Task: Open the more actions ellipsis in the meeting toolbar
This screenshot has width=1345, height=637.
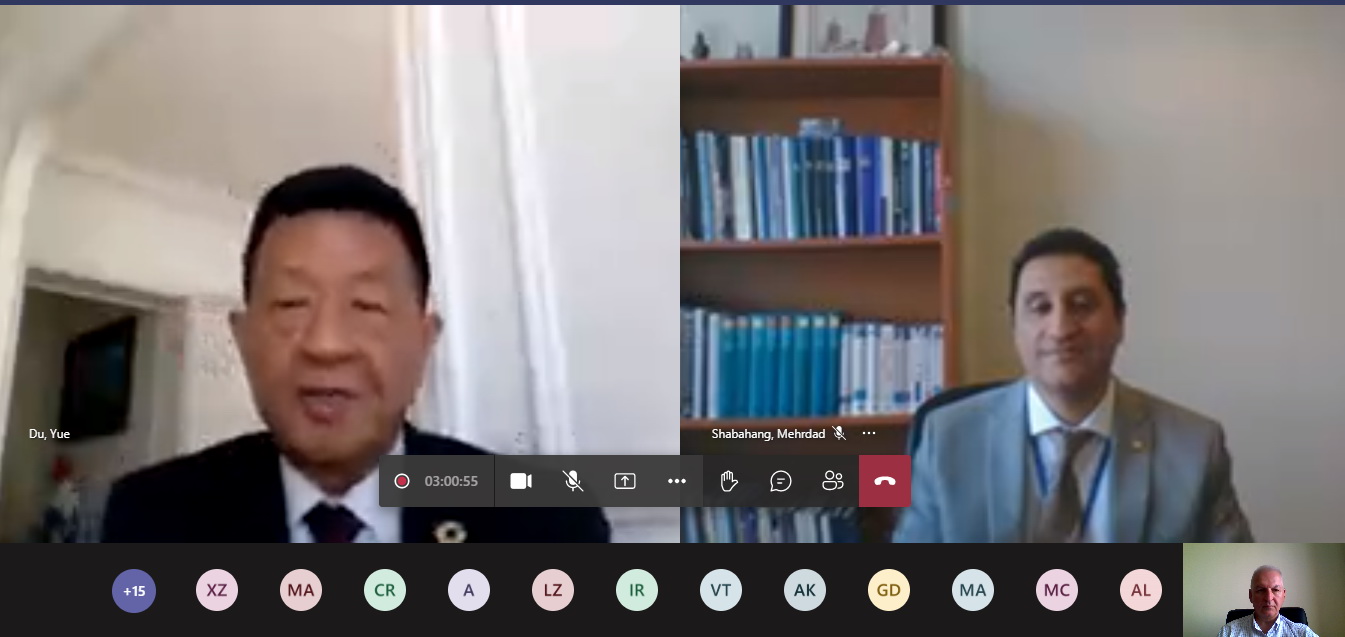Action: click(x=677, y=481)
